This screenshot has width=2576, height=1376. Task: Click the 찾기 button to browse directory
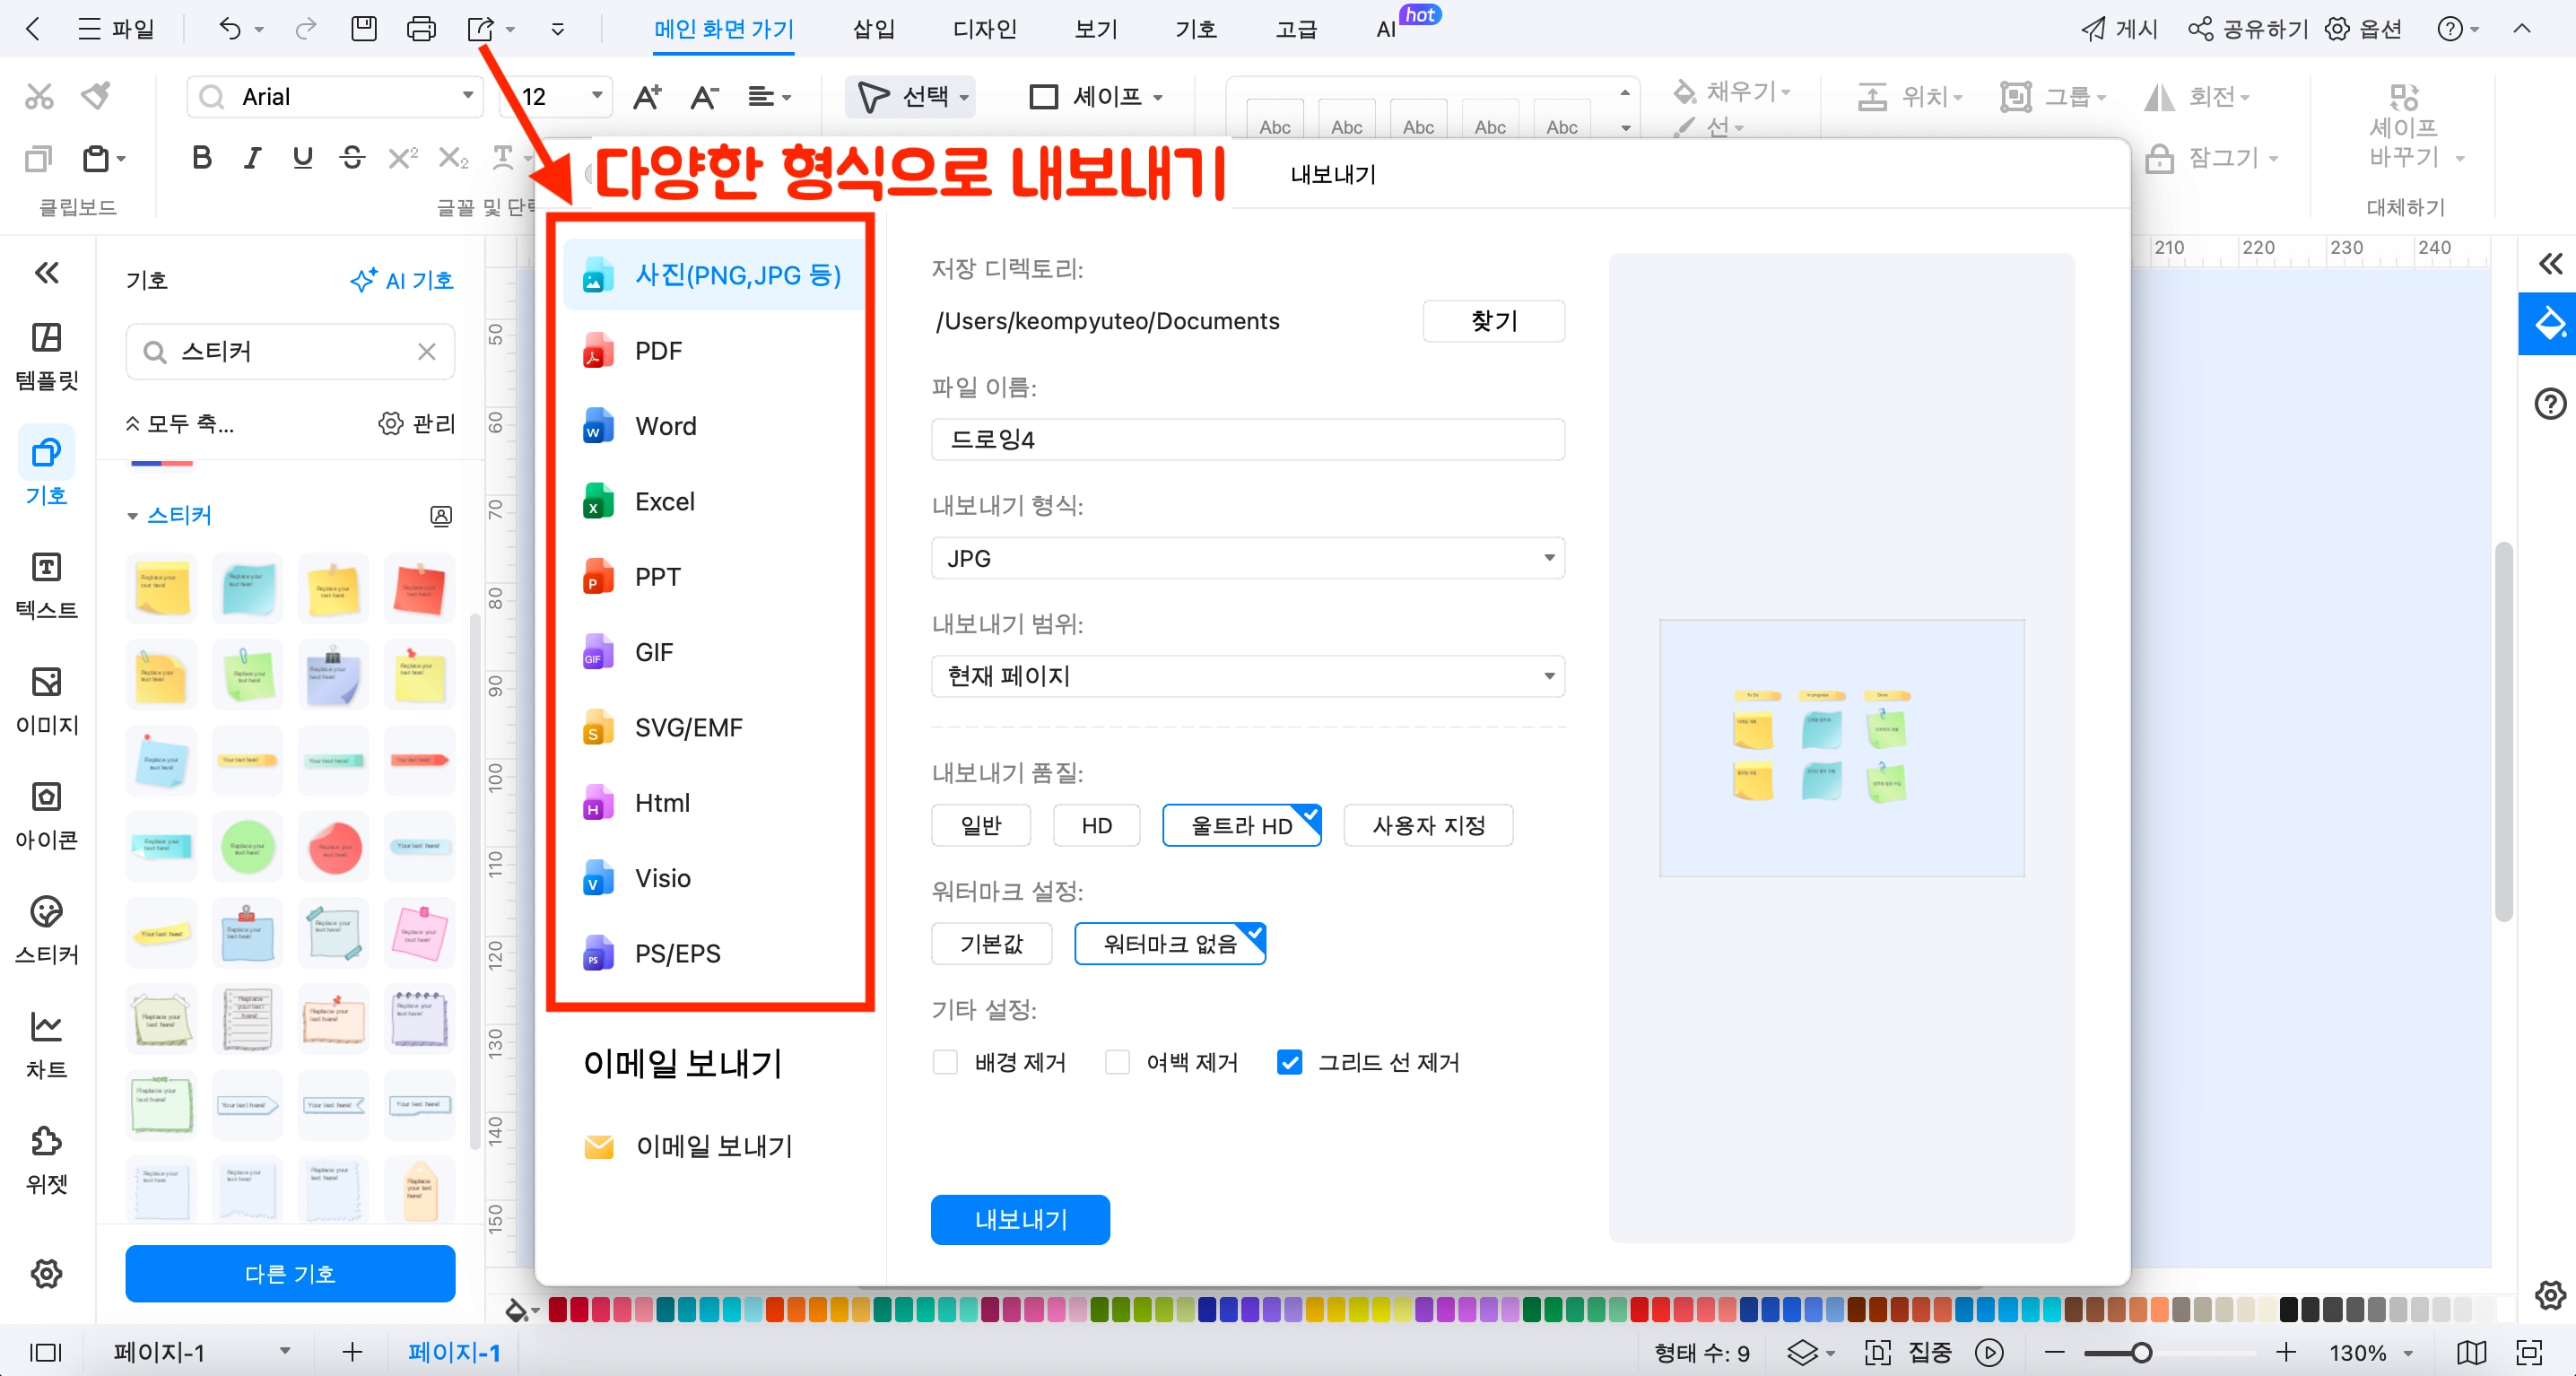click(x=1493, y=321)
